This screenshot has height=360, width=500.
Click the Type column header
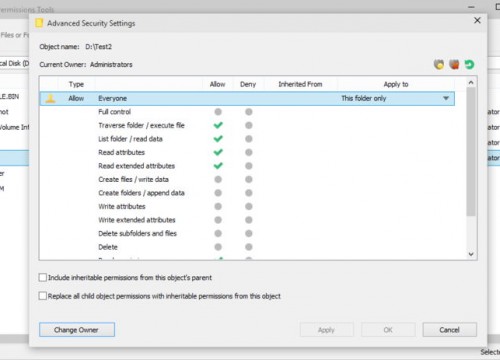click(76, 84)
